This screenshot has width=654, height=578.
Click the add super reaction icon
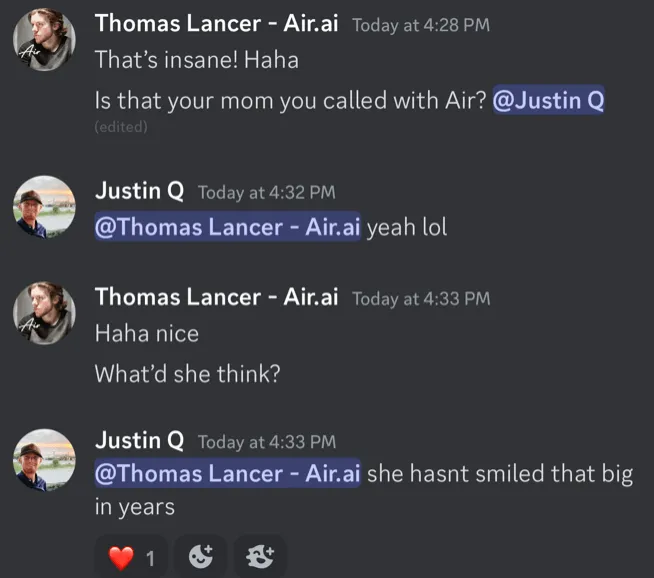259,556
